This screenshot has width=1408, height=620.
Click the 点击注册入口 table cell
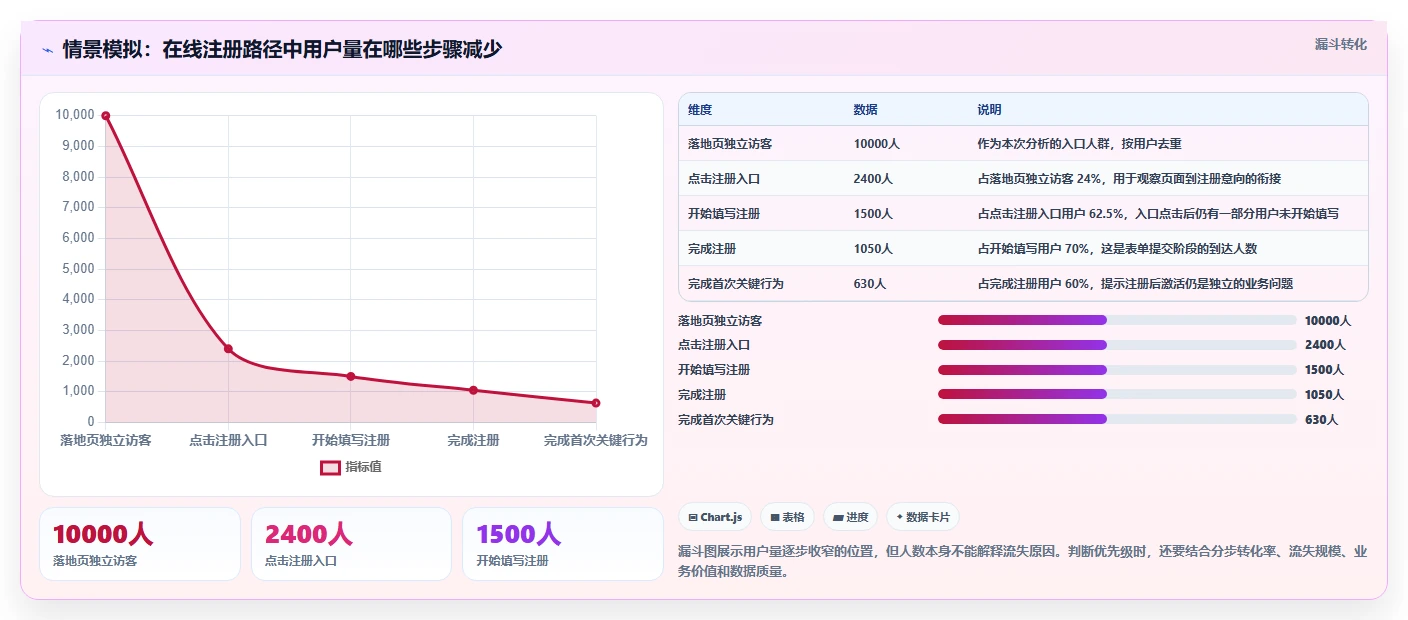(x=724, y=179)
